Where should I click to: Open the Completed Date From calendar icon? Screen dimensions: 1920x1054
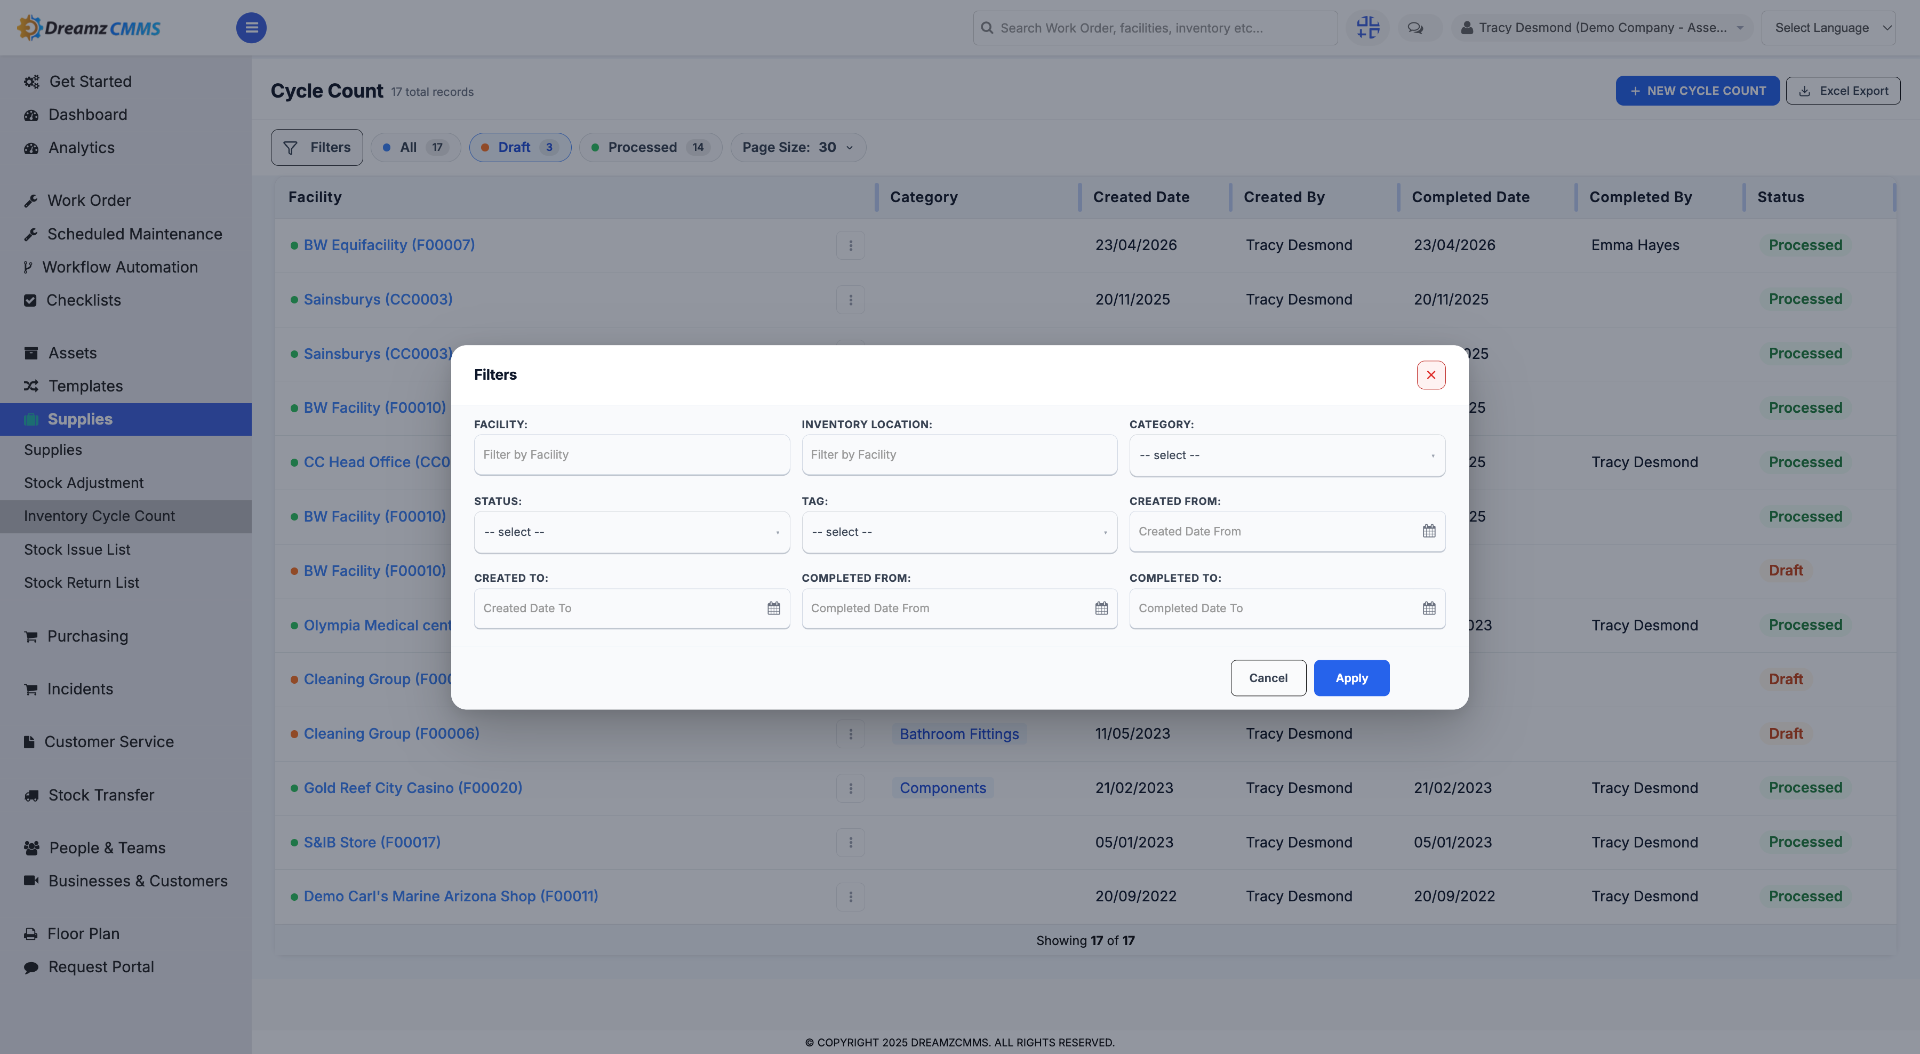(1101, 608)
